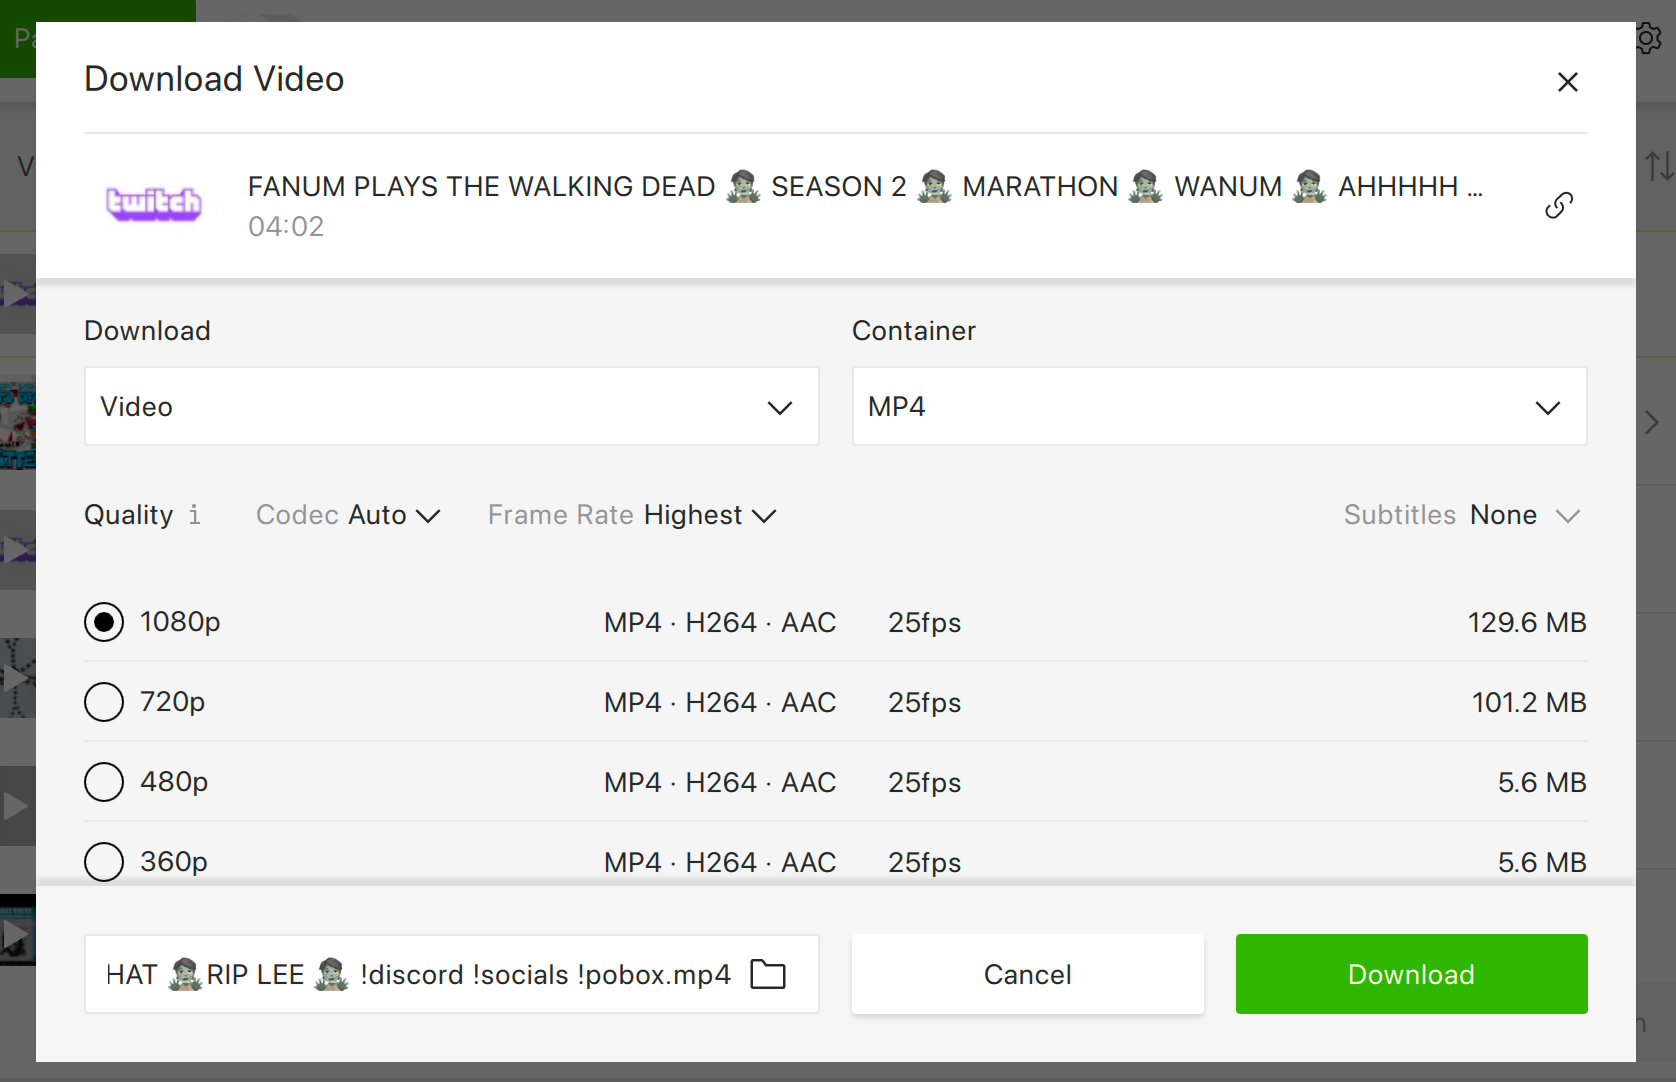Open settings gear in the background window
The height and width of the screenshot is (1082, 1676).
[x=1649, y=39]
